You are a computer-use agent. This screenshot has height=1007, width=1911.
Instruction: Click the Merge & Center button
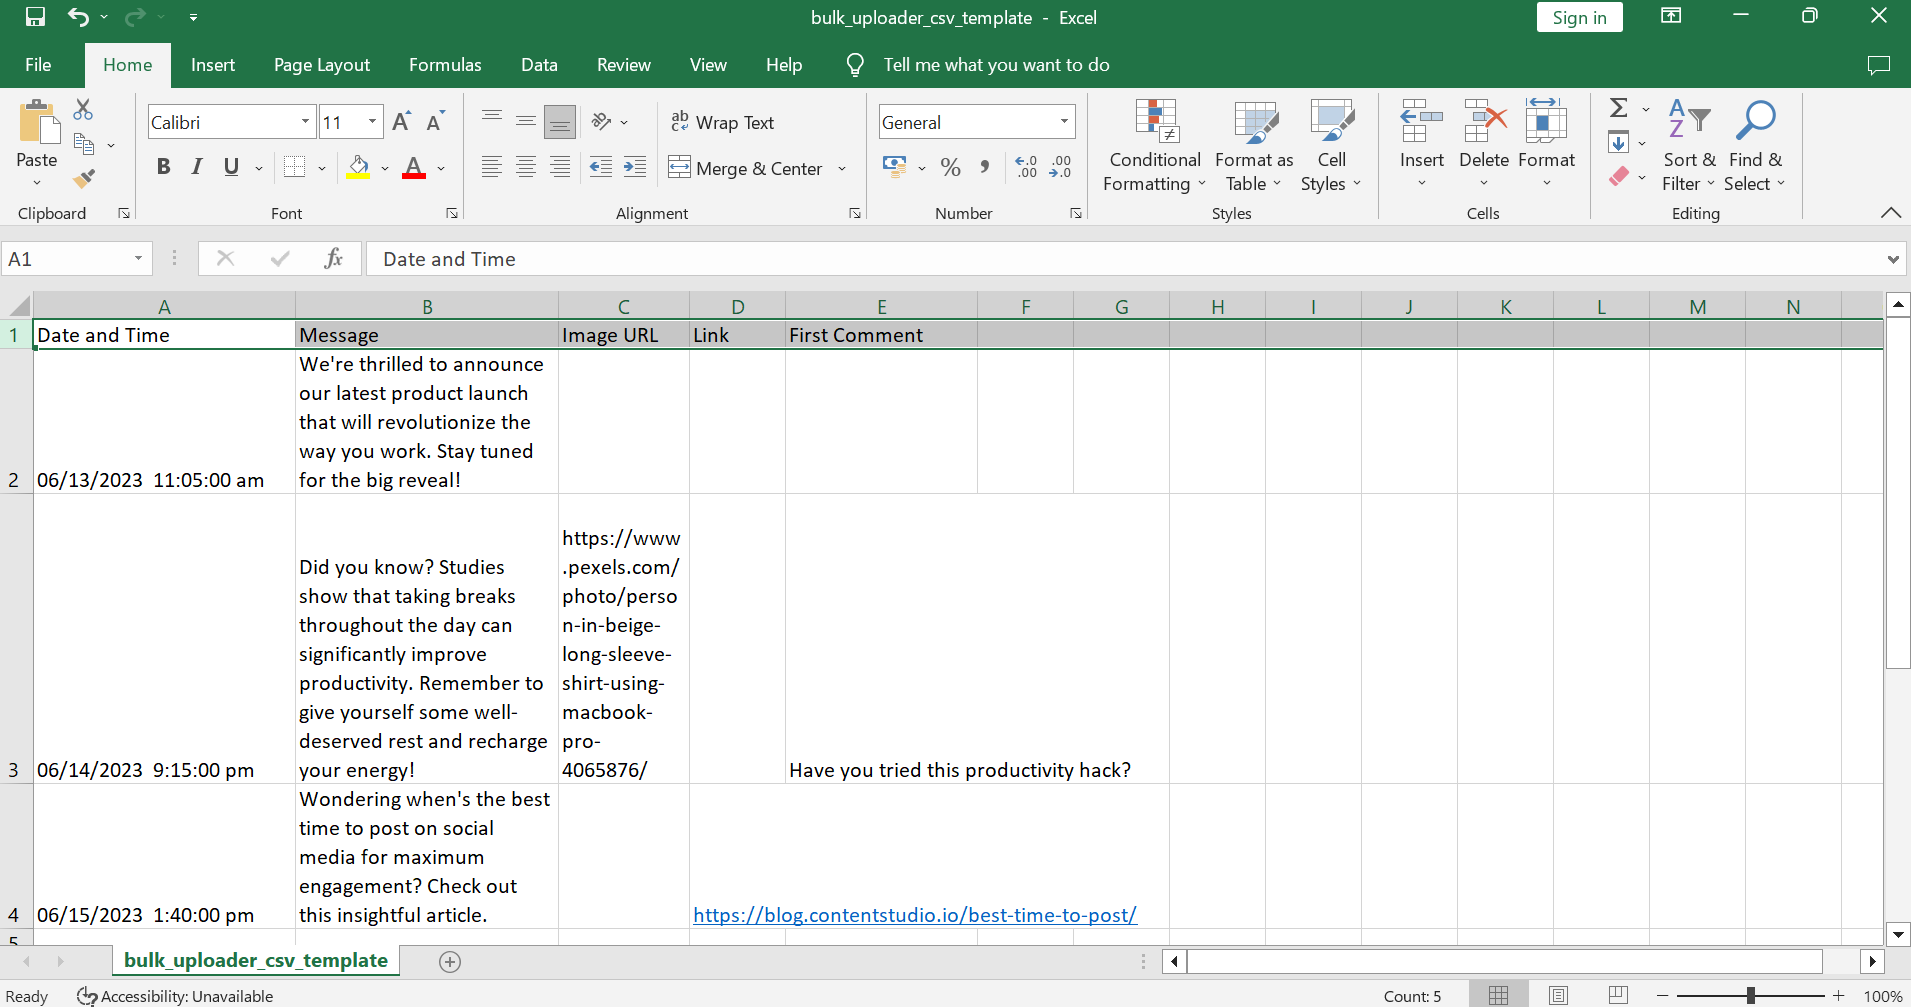[746, 168]
